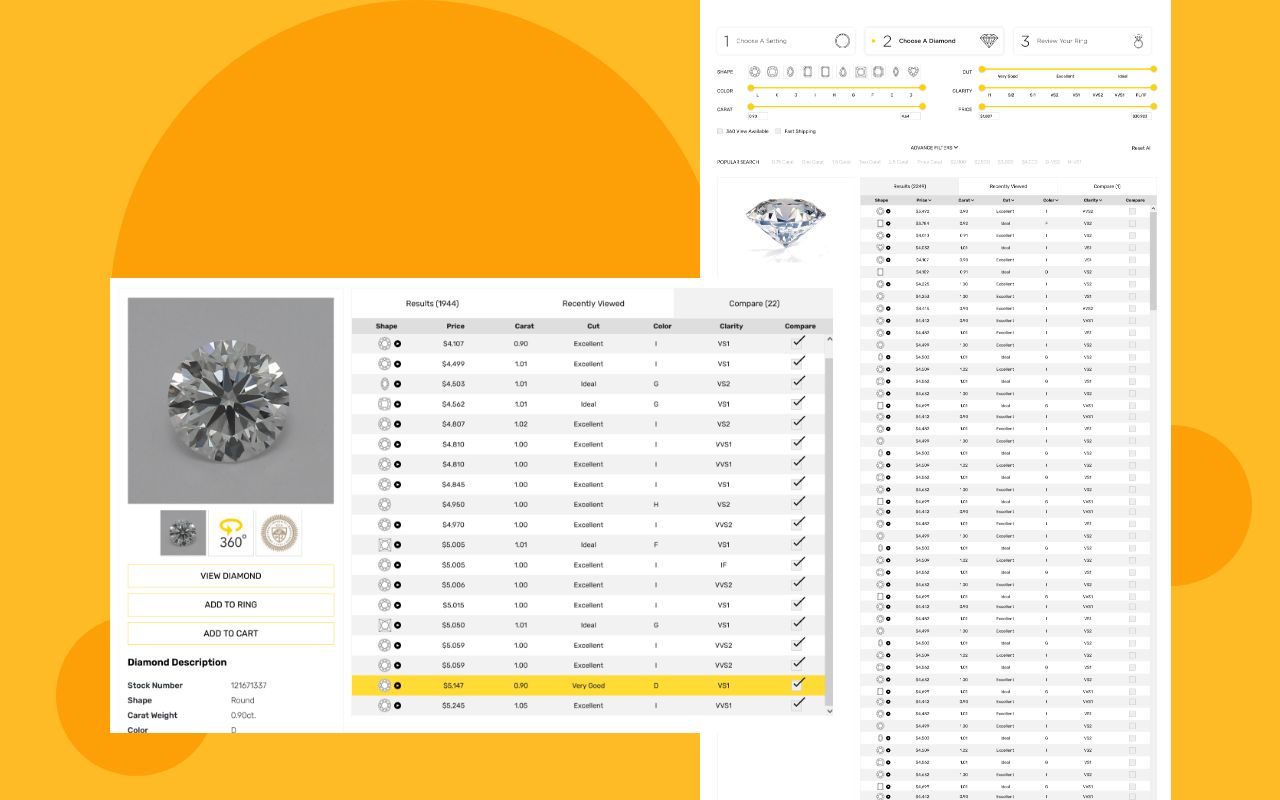
Task: Open the certificate seal thumbnail
Action: tap(279, 533)
